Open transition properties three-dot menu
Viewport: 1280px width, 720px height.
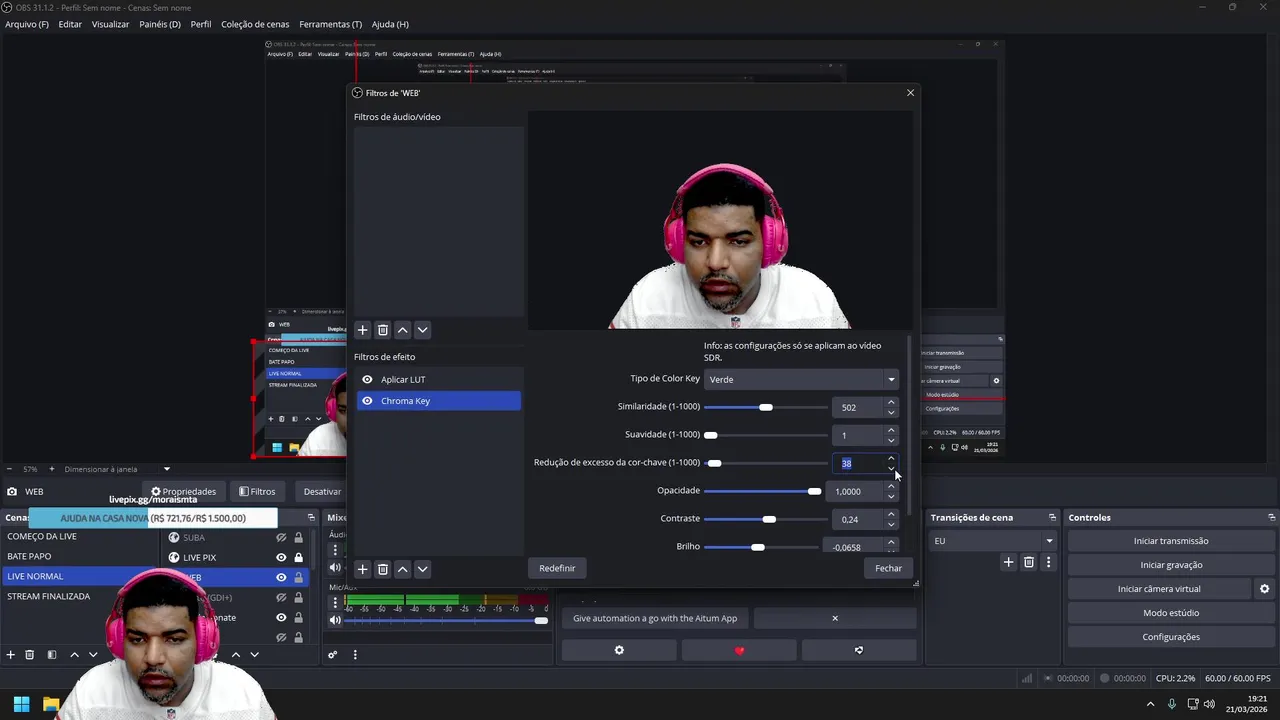point(1048,563)
